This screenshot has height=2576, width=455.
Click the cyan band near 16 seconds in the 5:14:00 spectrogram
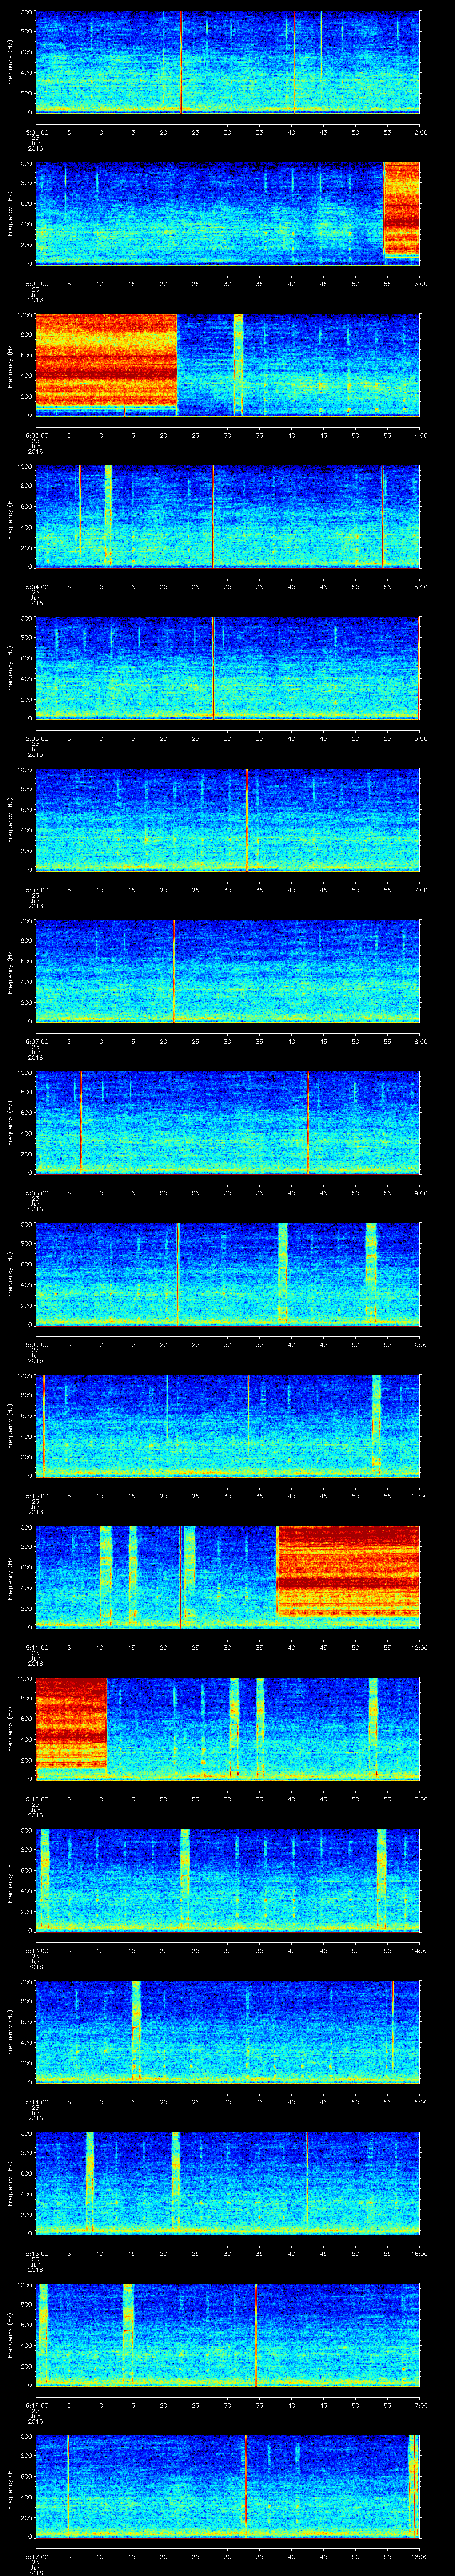pyautogui.click(x=136, y=2031)
